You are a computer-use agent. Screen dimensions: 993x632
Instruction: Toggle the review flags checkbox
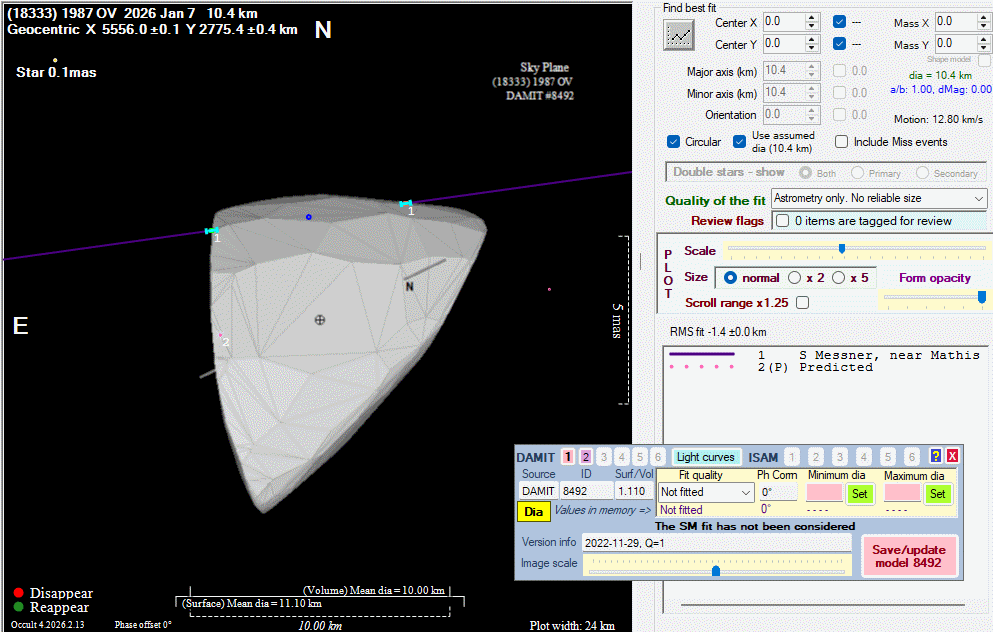tap(782, 220)
